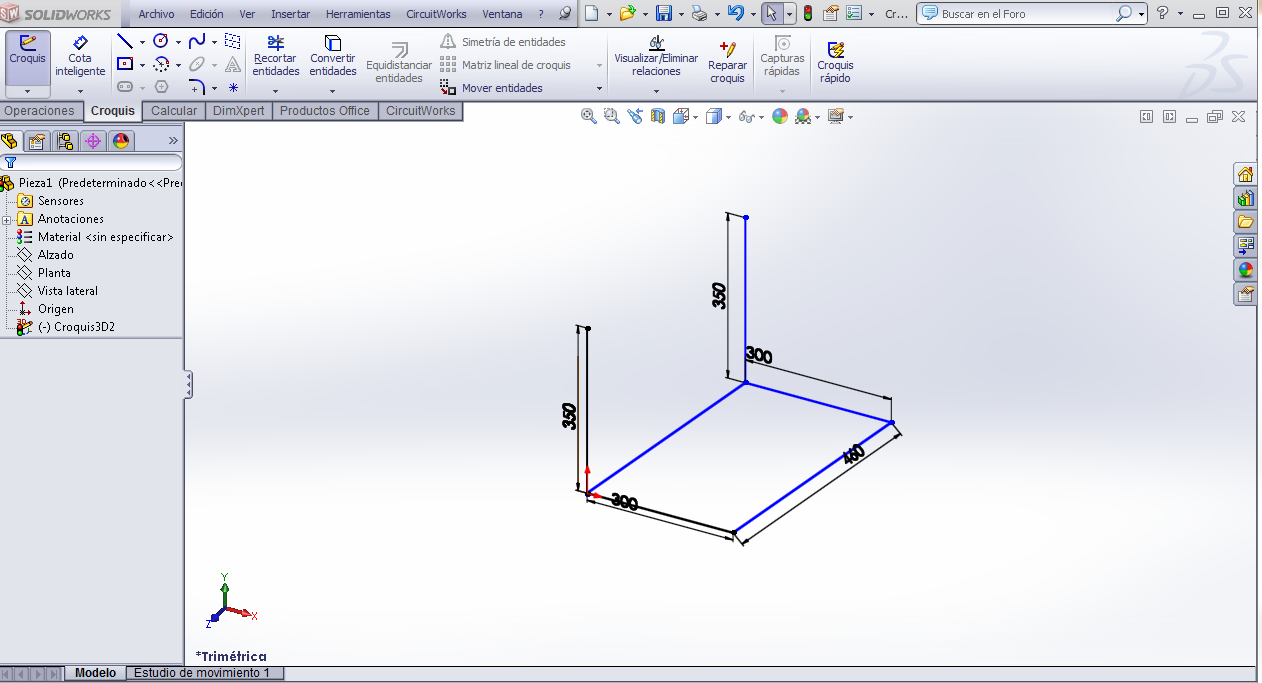The height and width of the screenshot is (683, 1262).
Task: Open DisplayManager tab icon
Action: (x=121, y=141)
